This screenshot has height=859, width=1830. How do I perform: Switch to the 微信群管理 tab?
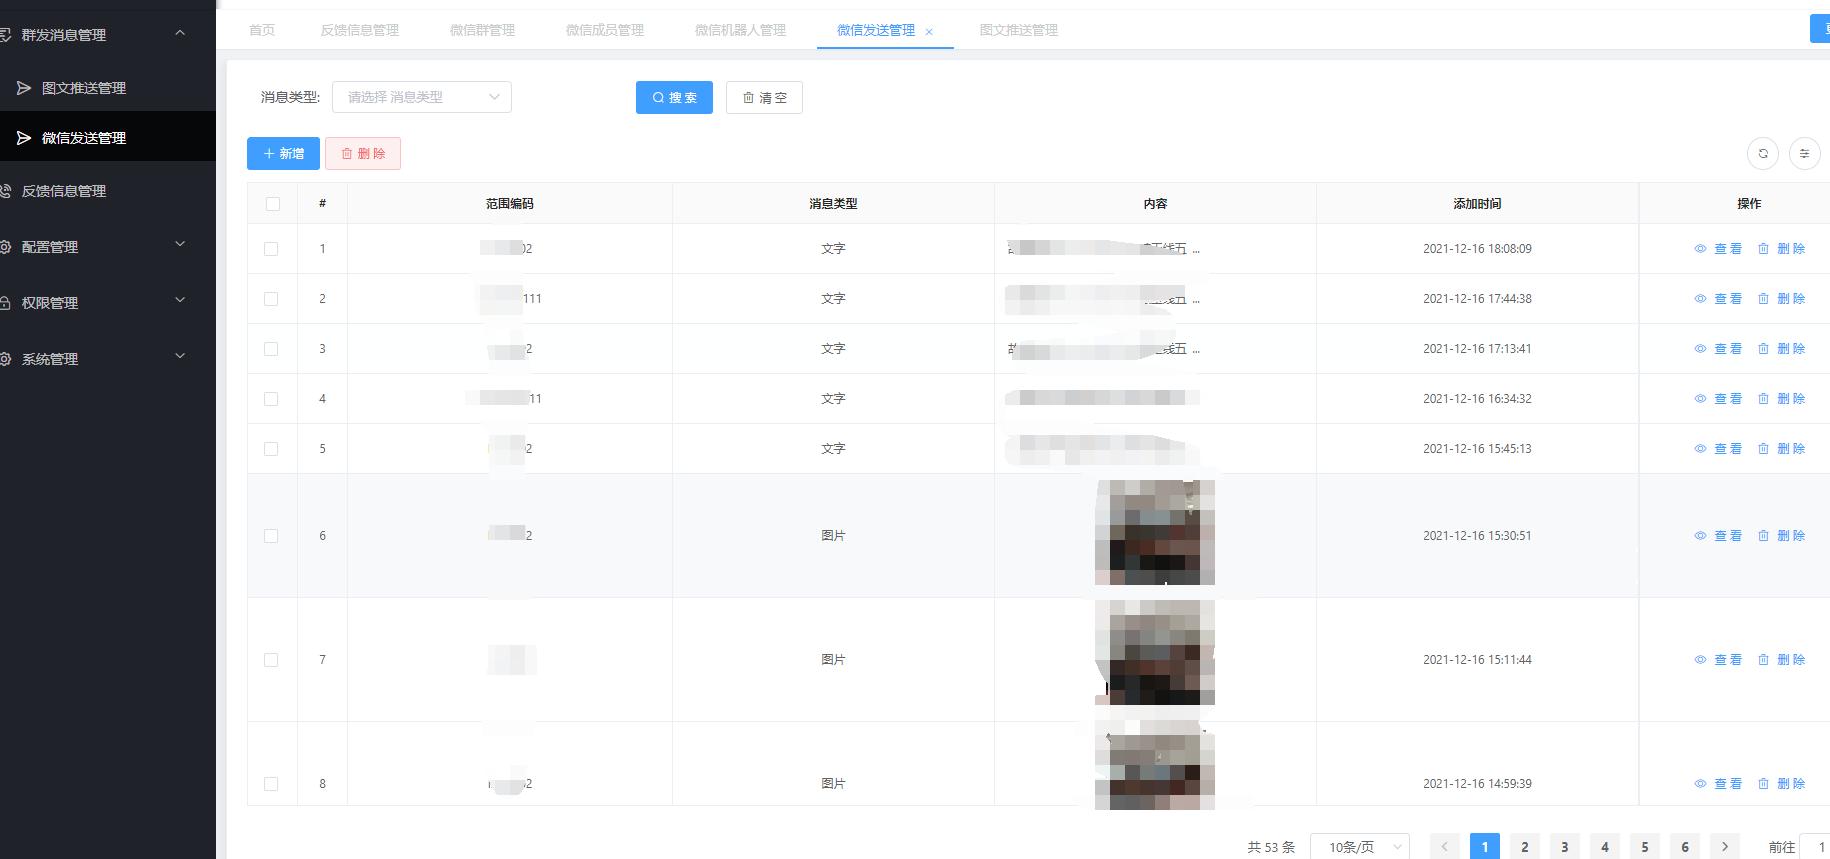coord(482,30)
